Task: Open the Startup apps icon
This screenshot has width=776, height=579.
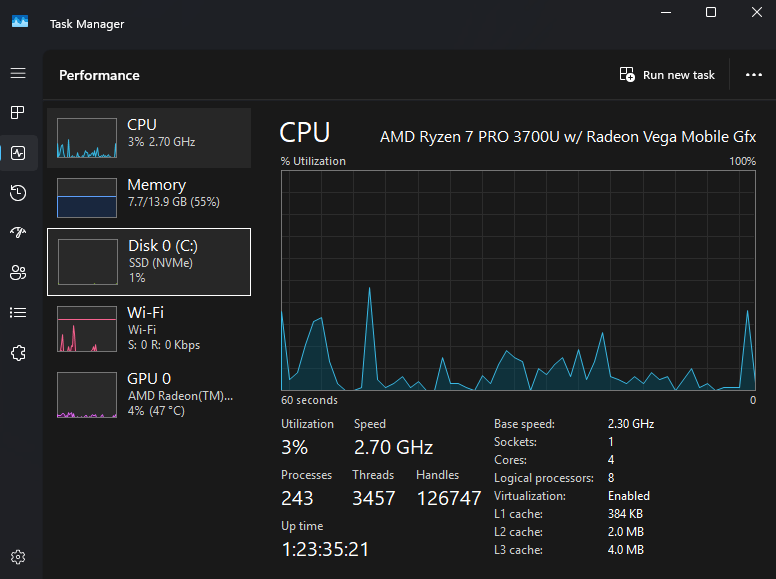Action: tap(18, 232)
